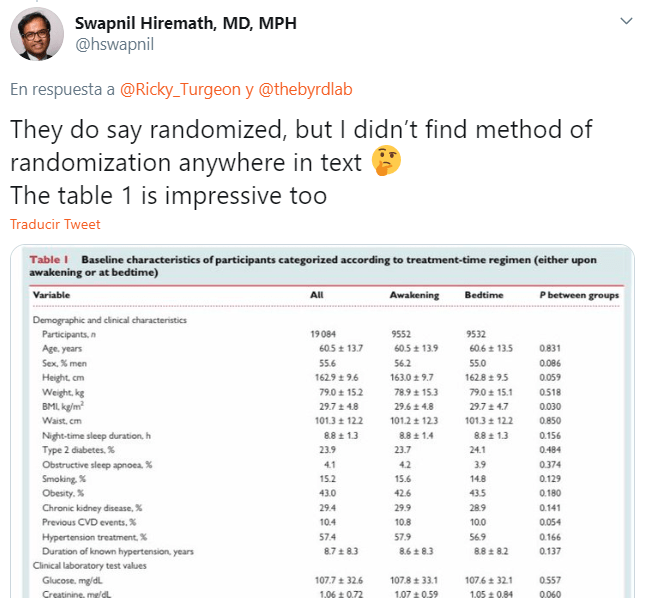This screenshot has width=647, height=598.
Task: Open the @thebyrdlab mention link
Action: (x=305, y=89)
